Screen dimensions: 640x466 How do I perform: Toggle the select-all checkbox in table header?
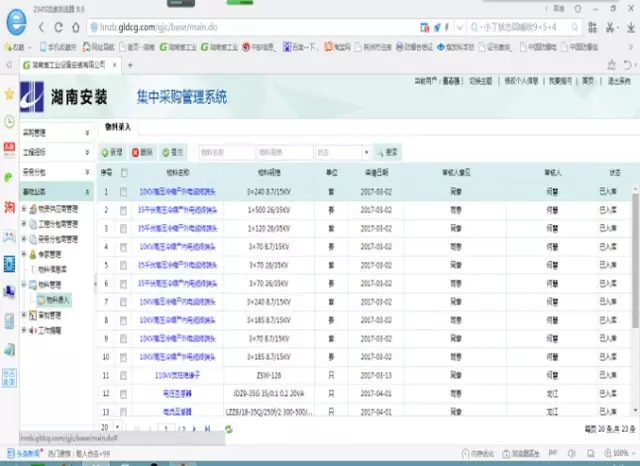[124, 172]
